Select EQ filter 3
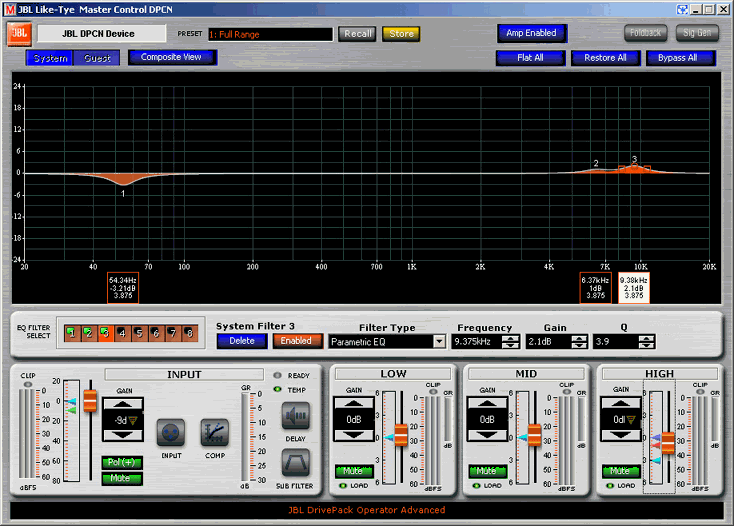This screenshot has width=734, height=526. [106, 333]
